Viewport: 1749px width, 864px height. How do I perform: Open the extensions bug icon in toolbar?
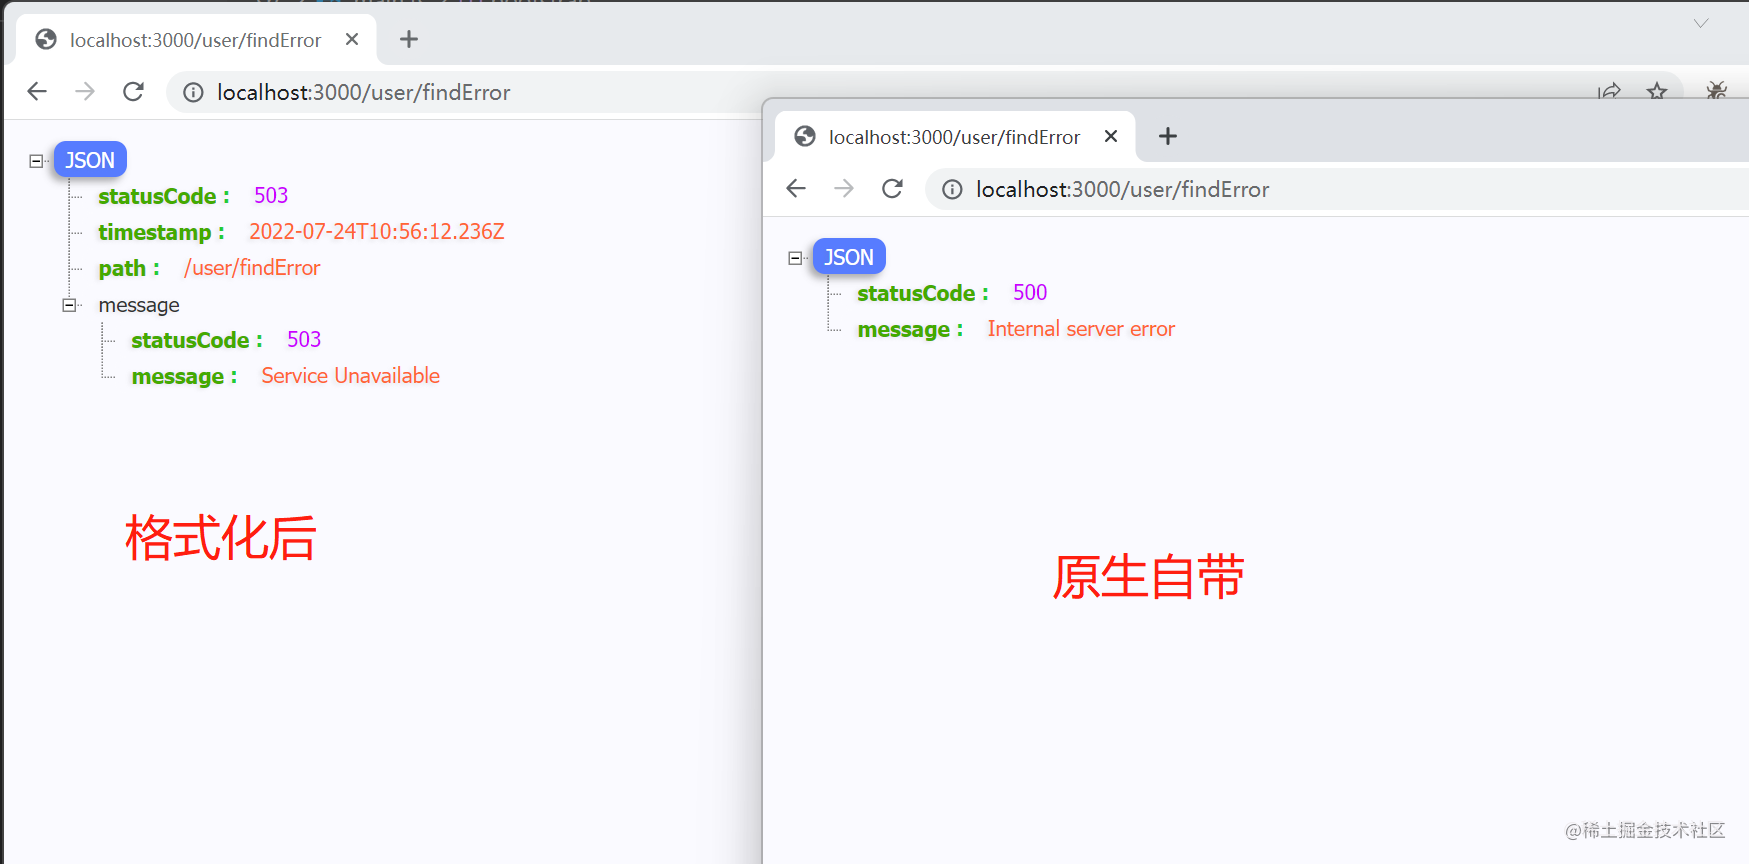(x=1717, y=91)
